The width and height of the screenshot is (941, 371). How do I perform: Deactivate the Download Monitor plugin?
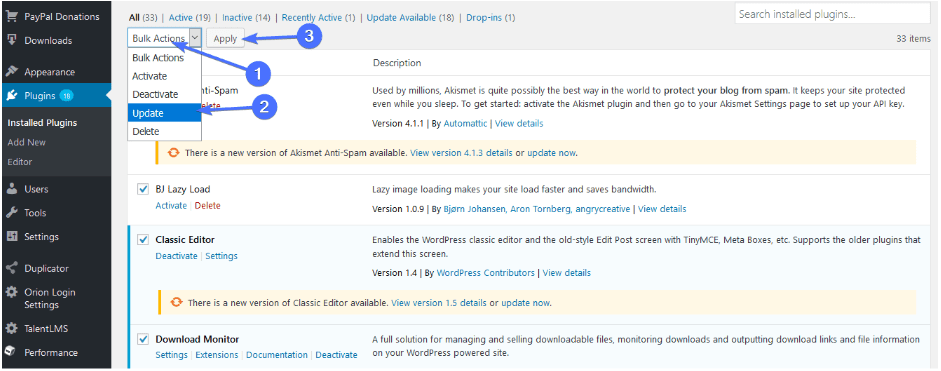click(337, 355)
